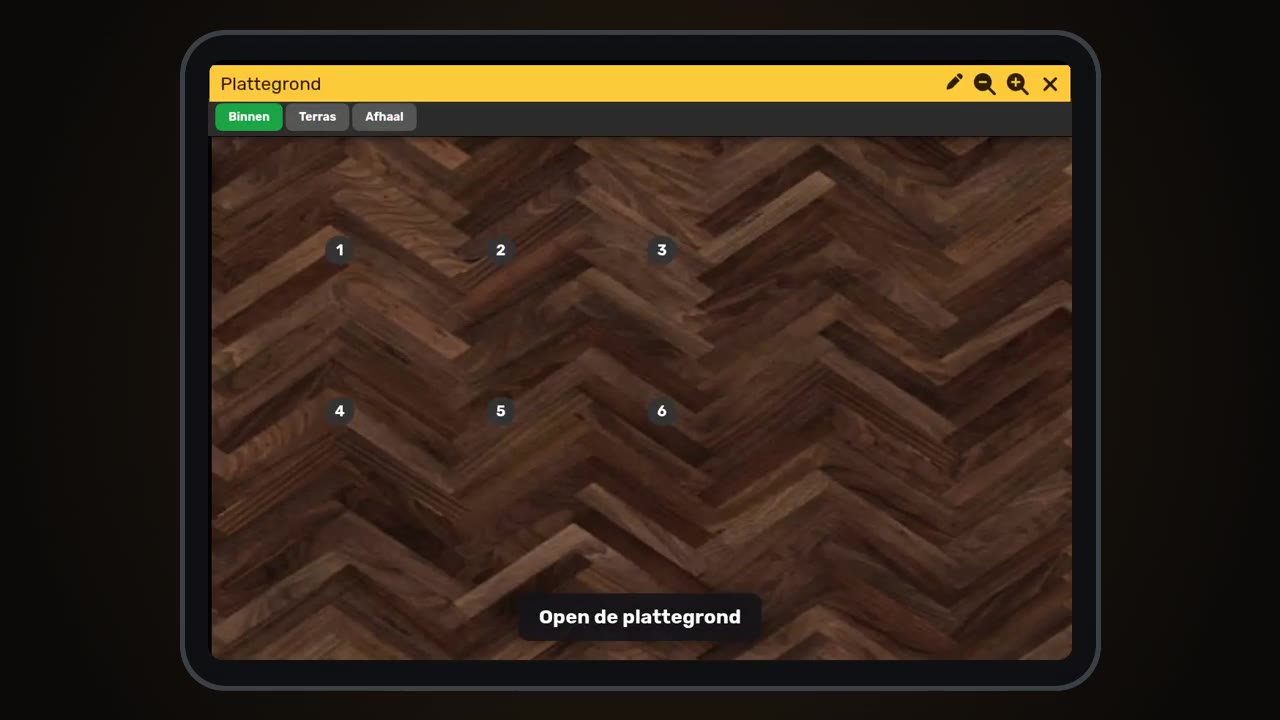Screen dimensions: 1280x720
Task: Open the Terras tab
Action: click(x=317, y=117)
